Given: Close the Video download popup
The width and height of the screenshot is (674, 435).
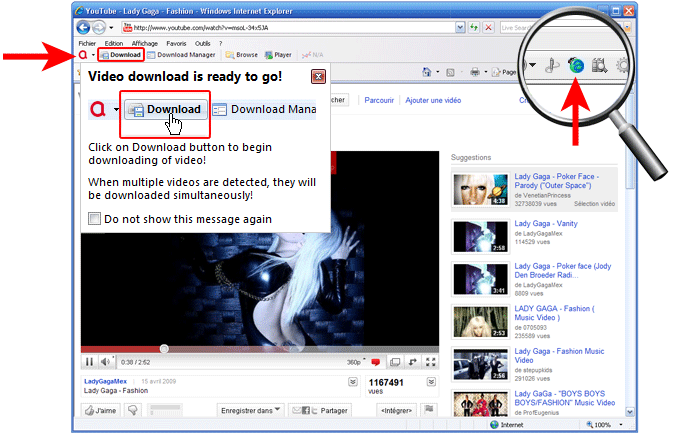Looking at the screenshot, I should 318,77.
